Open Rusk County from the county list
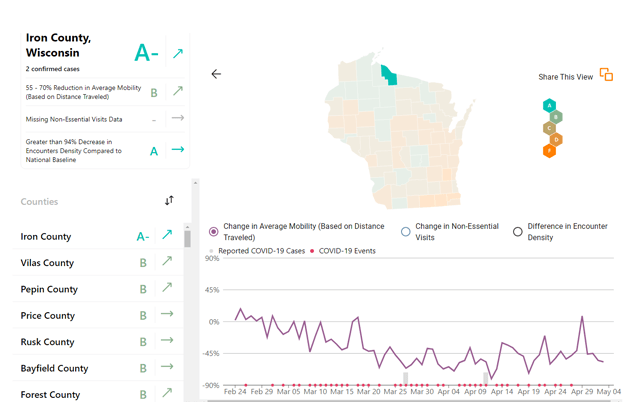642x410 pixels. click(x=47, y=342)
